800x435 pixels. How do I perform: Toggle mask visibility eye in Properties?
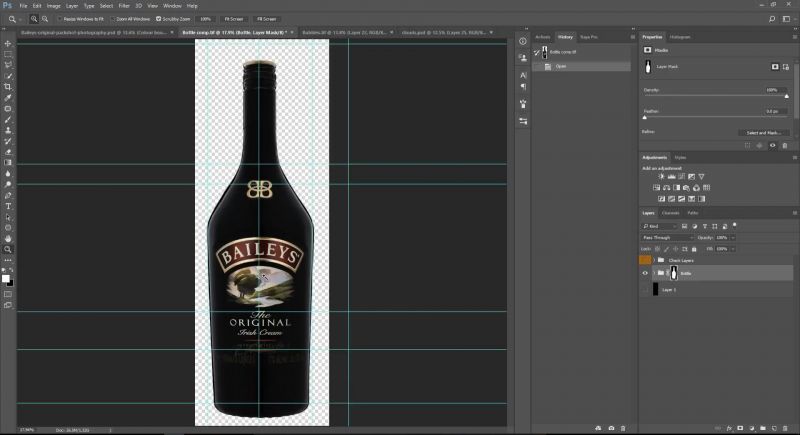772,145
